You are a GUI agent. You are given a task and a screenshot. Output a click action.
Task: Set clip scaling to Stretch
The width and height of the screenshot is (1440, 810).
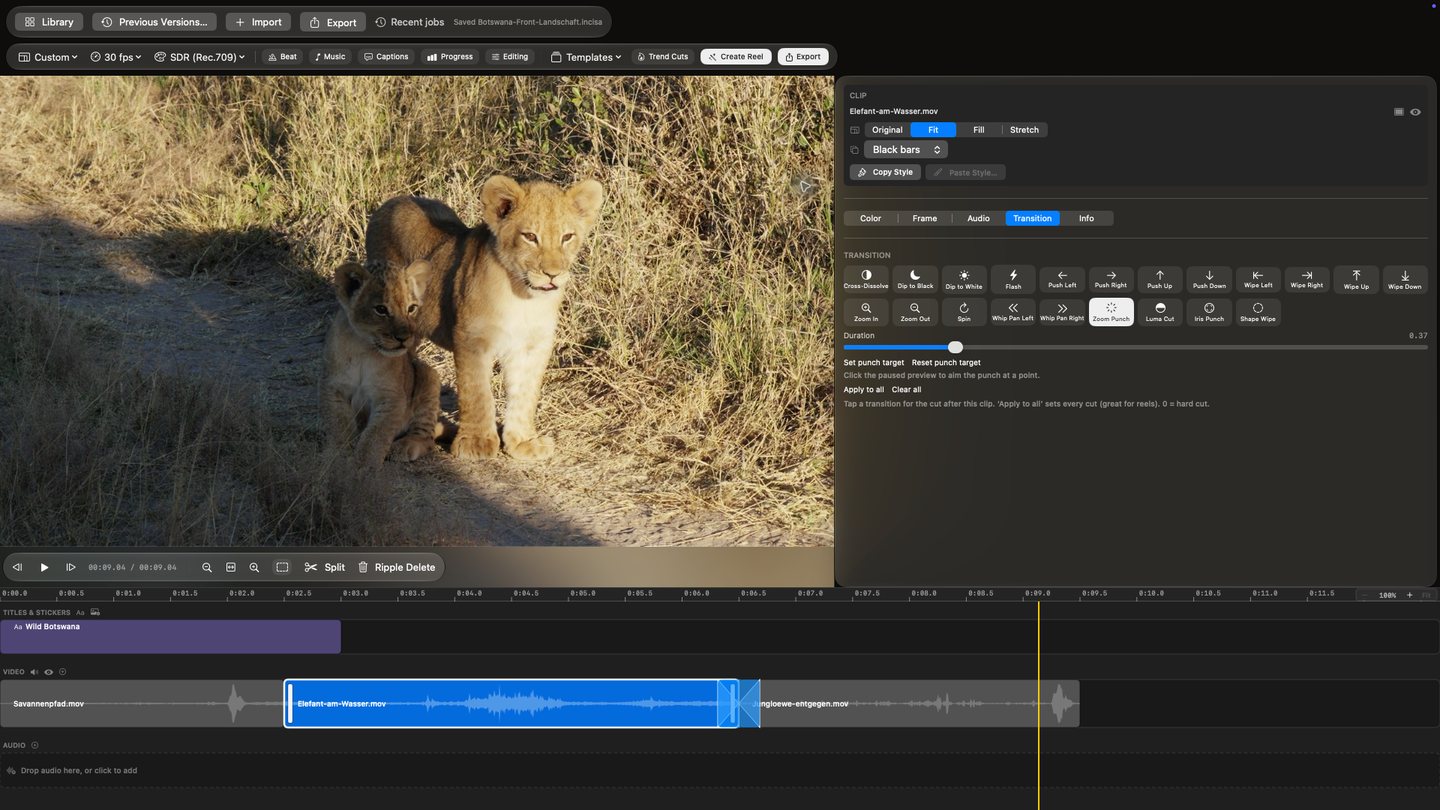coord(1024,130)
